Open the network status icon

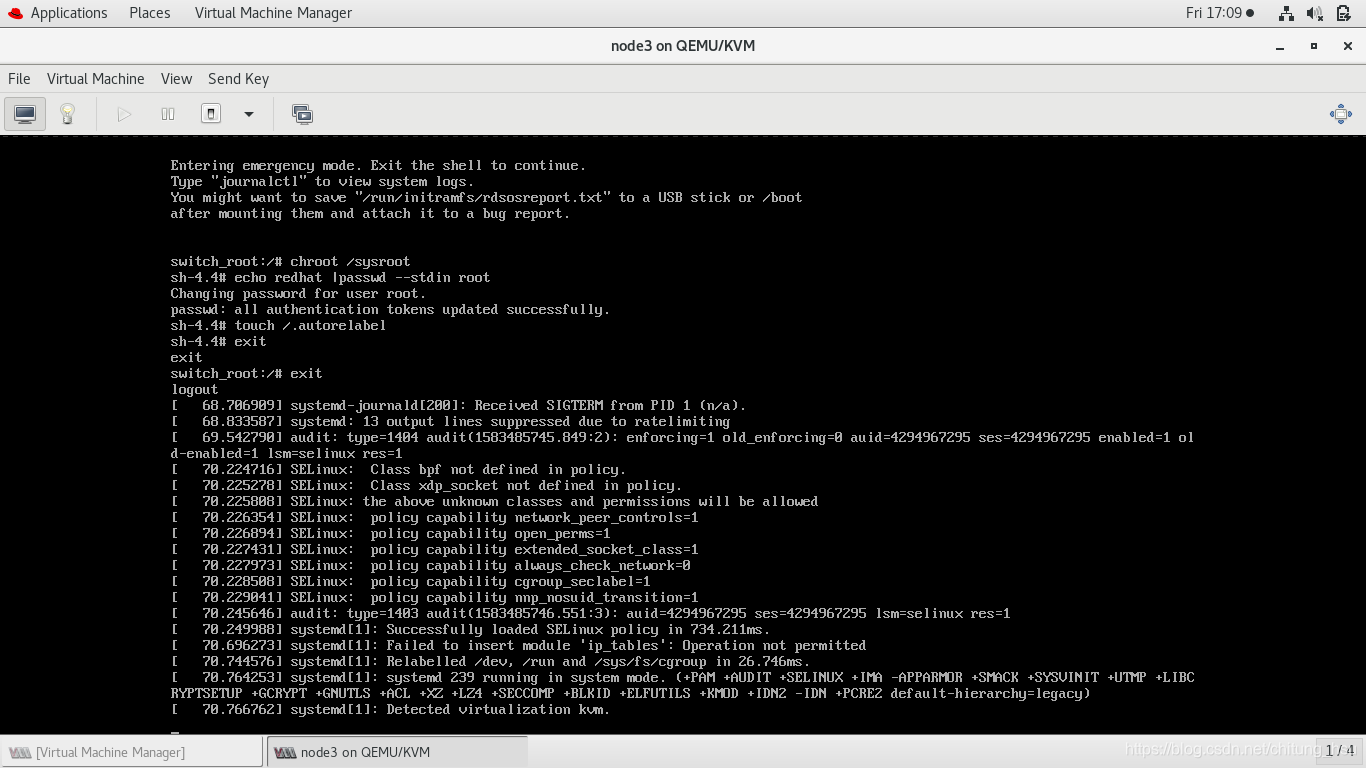tap(1286, 13)
